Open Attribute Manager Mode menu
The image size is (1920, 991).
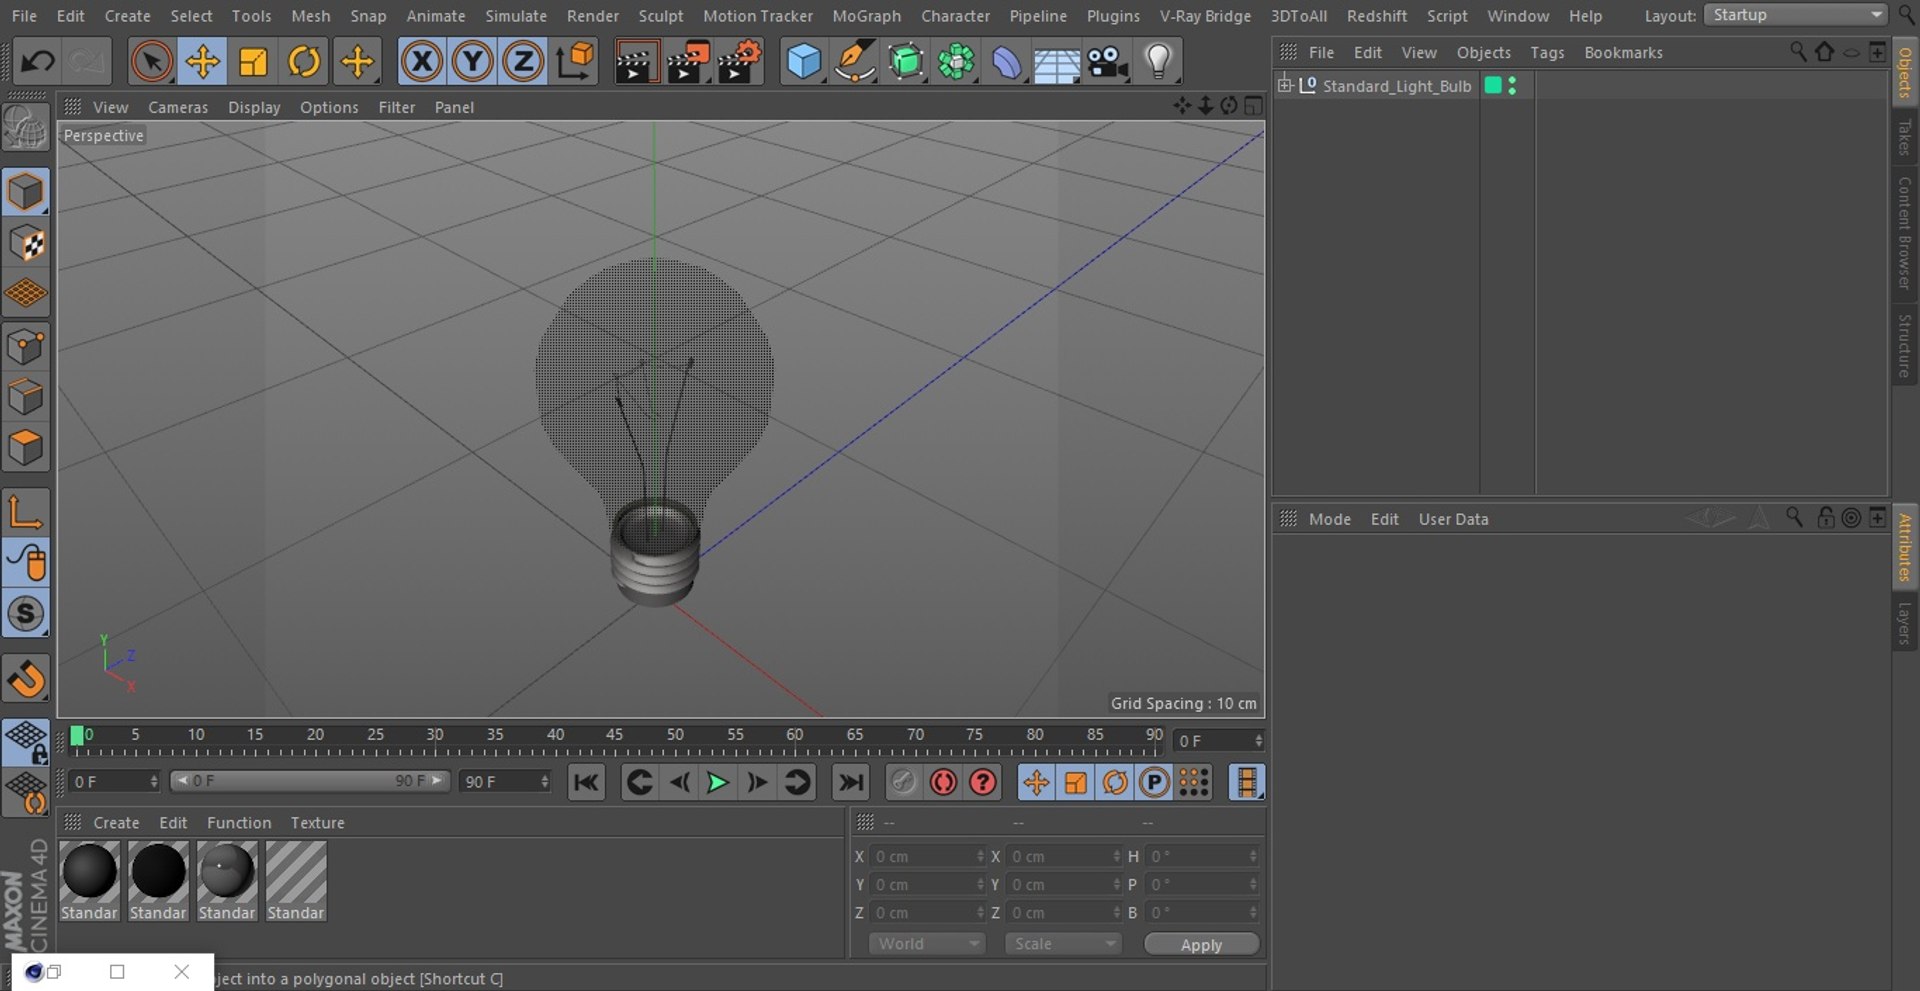coord(1329,519)
